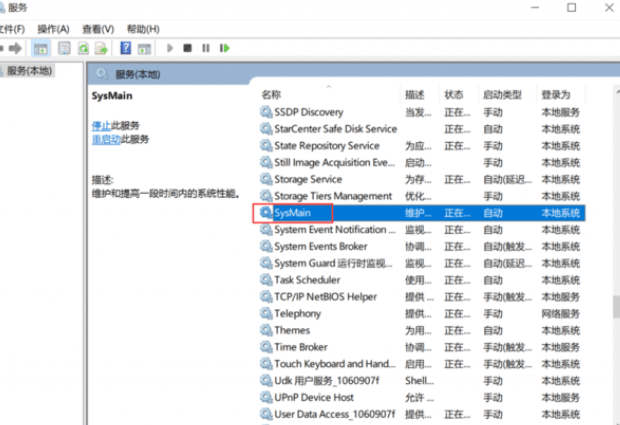The height and width of the screenshot is (425, 620).
Task: Select the Udk 用户服务_1060907f name
Action: (327, 381)
